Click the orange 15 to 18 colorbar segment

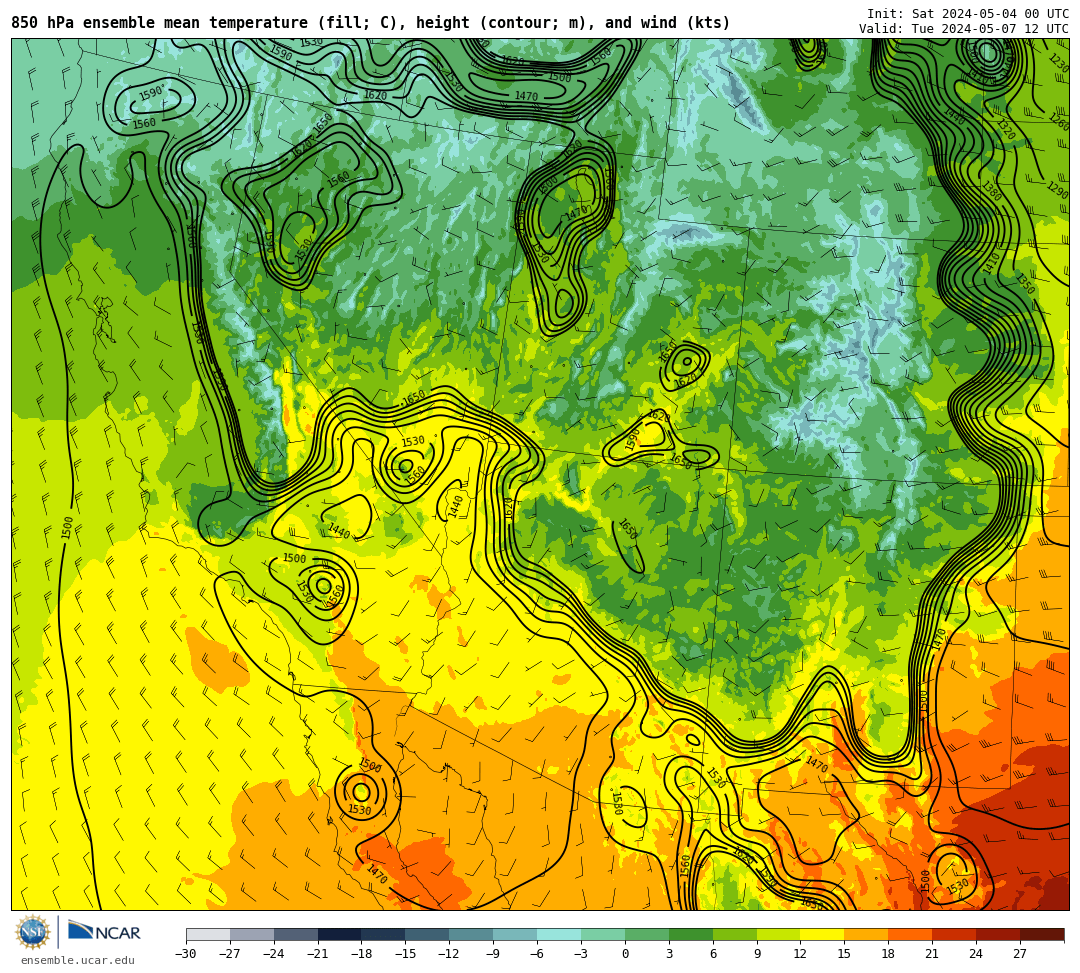click(x=866, y=934)
